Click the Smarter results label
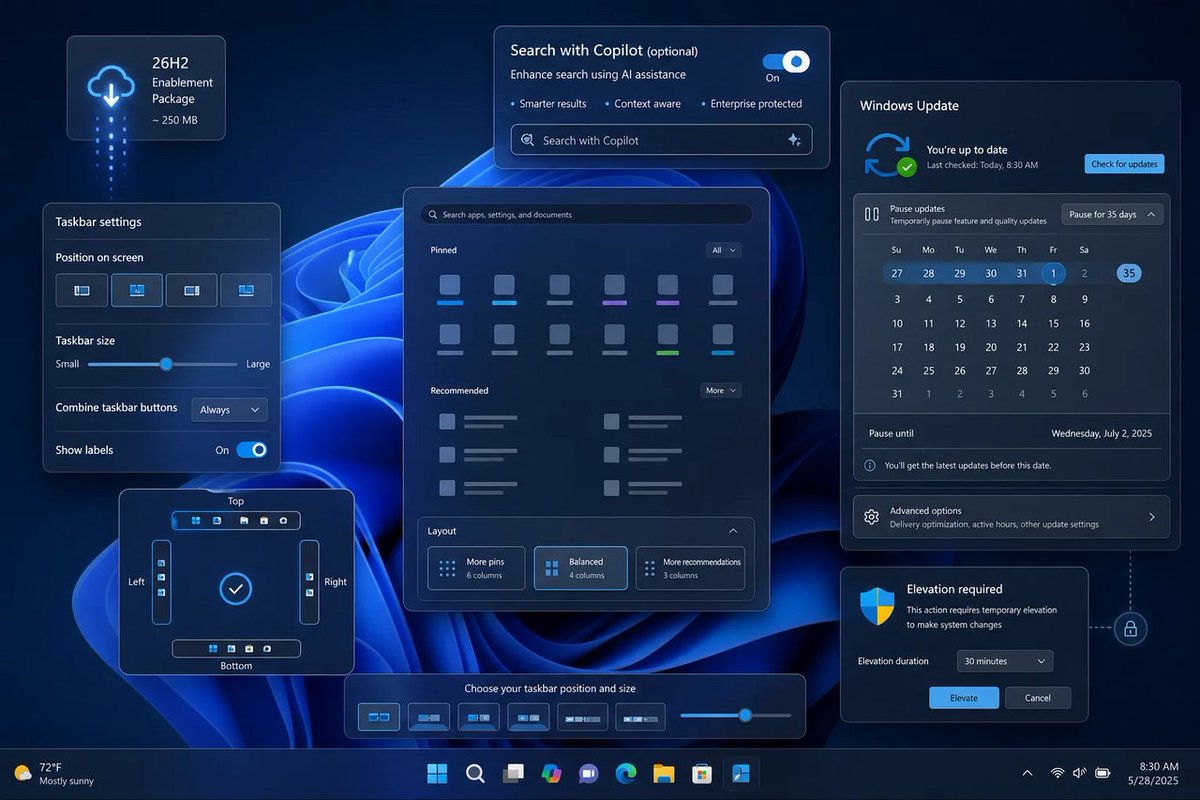 tap(553, 104)
